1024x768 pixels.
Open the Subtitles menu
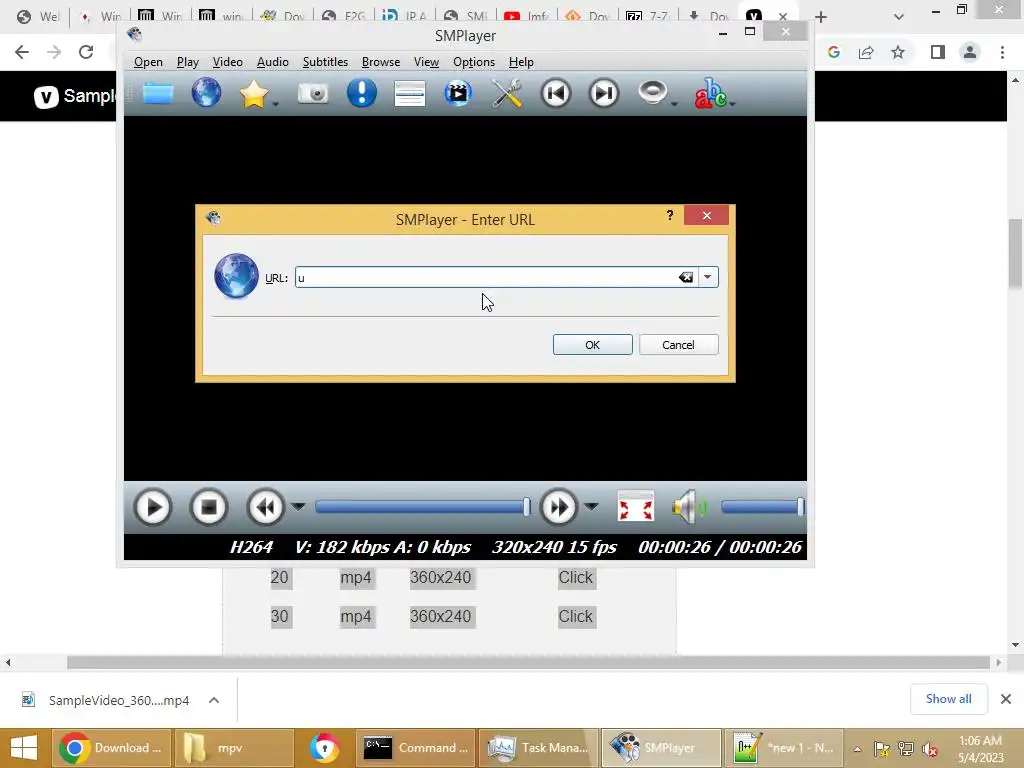coord(325,62)
